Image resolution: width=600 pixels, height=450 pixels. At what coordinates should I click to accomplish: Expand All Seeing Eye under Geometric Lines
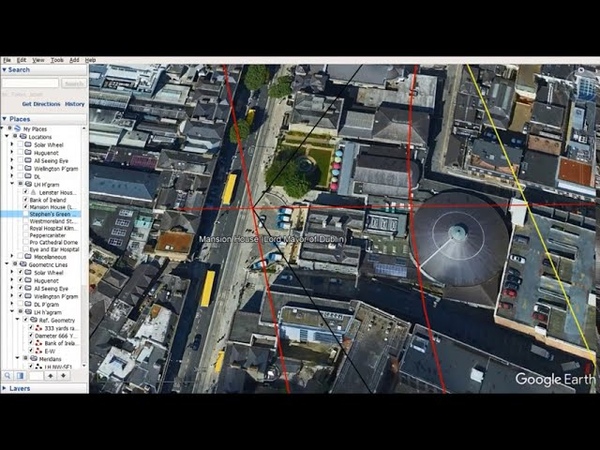12,288
